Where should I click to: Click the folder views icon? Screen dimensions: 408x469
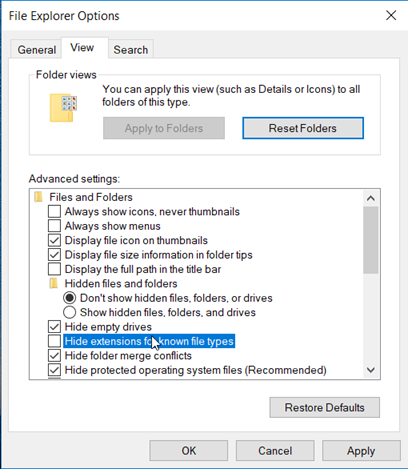pyautogui.click(x=63, y=107)
